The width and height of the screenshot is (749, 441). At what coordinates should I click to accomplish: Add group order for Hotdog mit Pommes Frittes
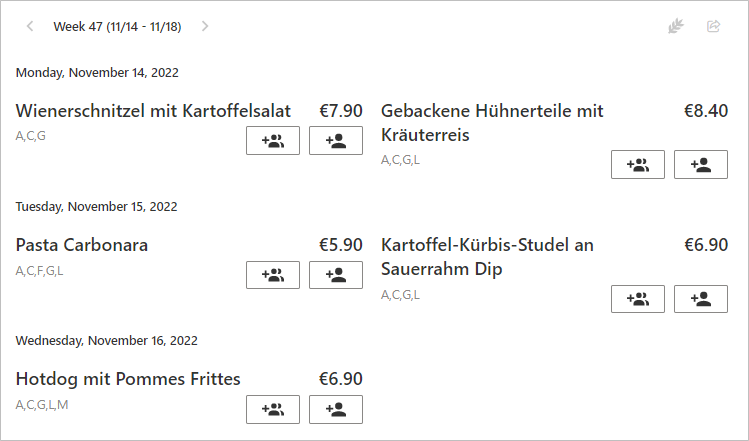(x=273, y=409)
